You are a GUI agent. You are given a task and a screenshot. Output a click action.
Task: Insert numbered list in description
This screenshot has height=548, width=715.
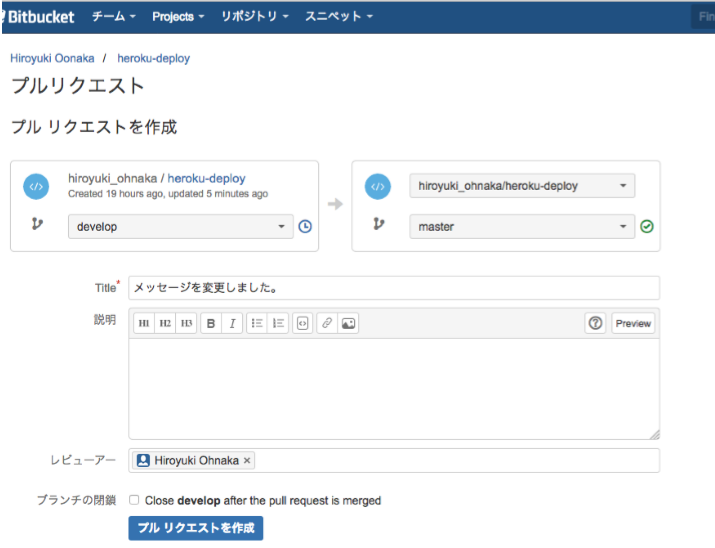point(278,323)
